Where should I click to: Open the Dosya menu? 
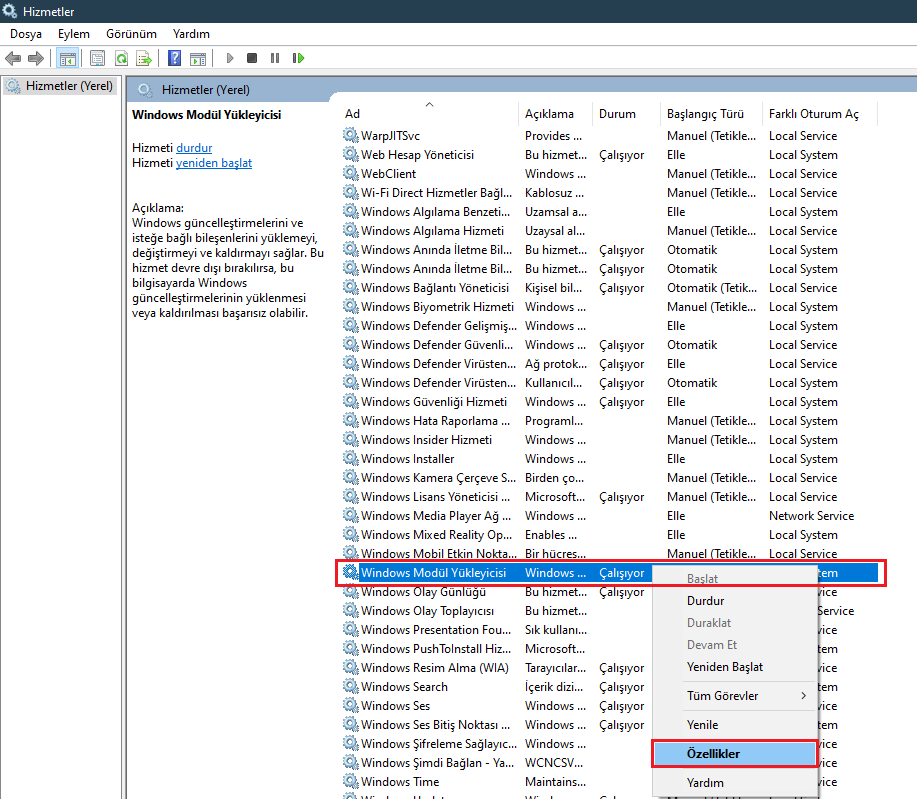tap(26, 34)
